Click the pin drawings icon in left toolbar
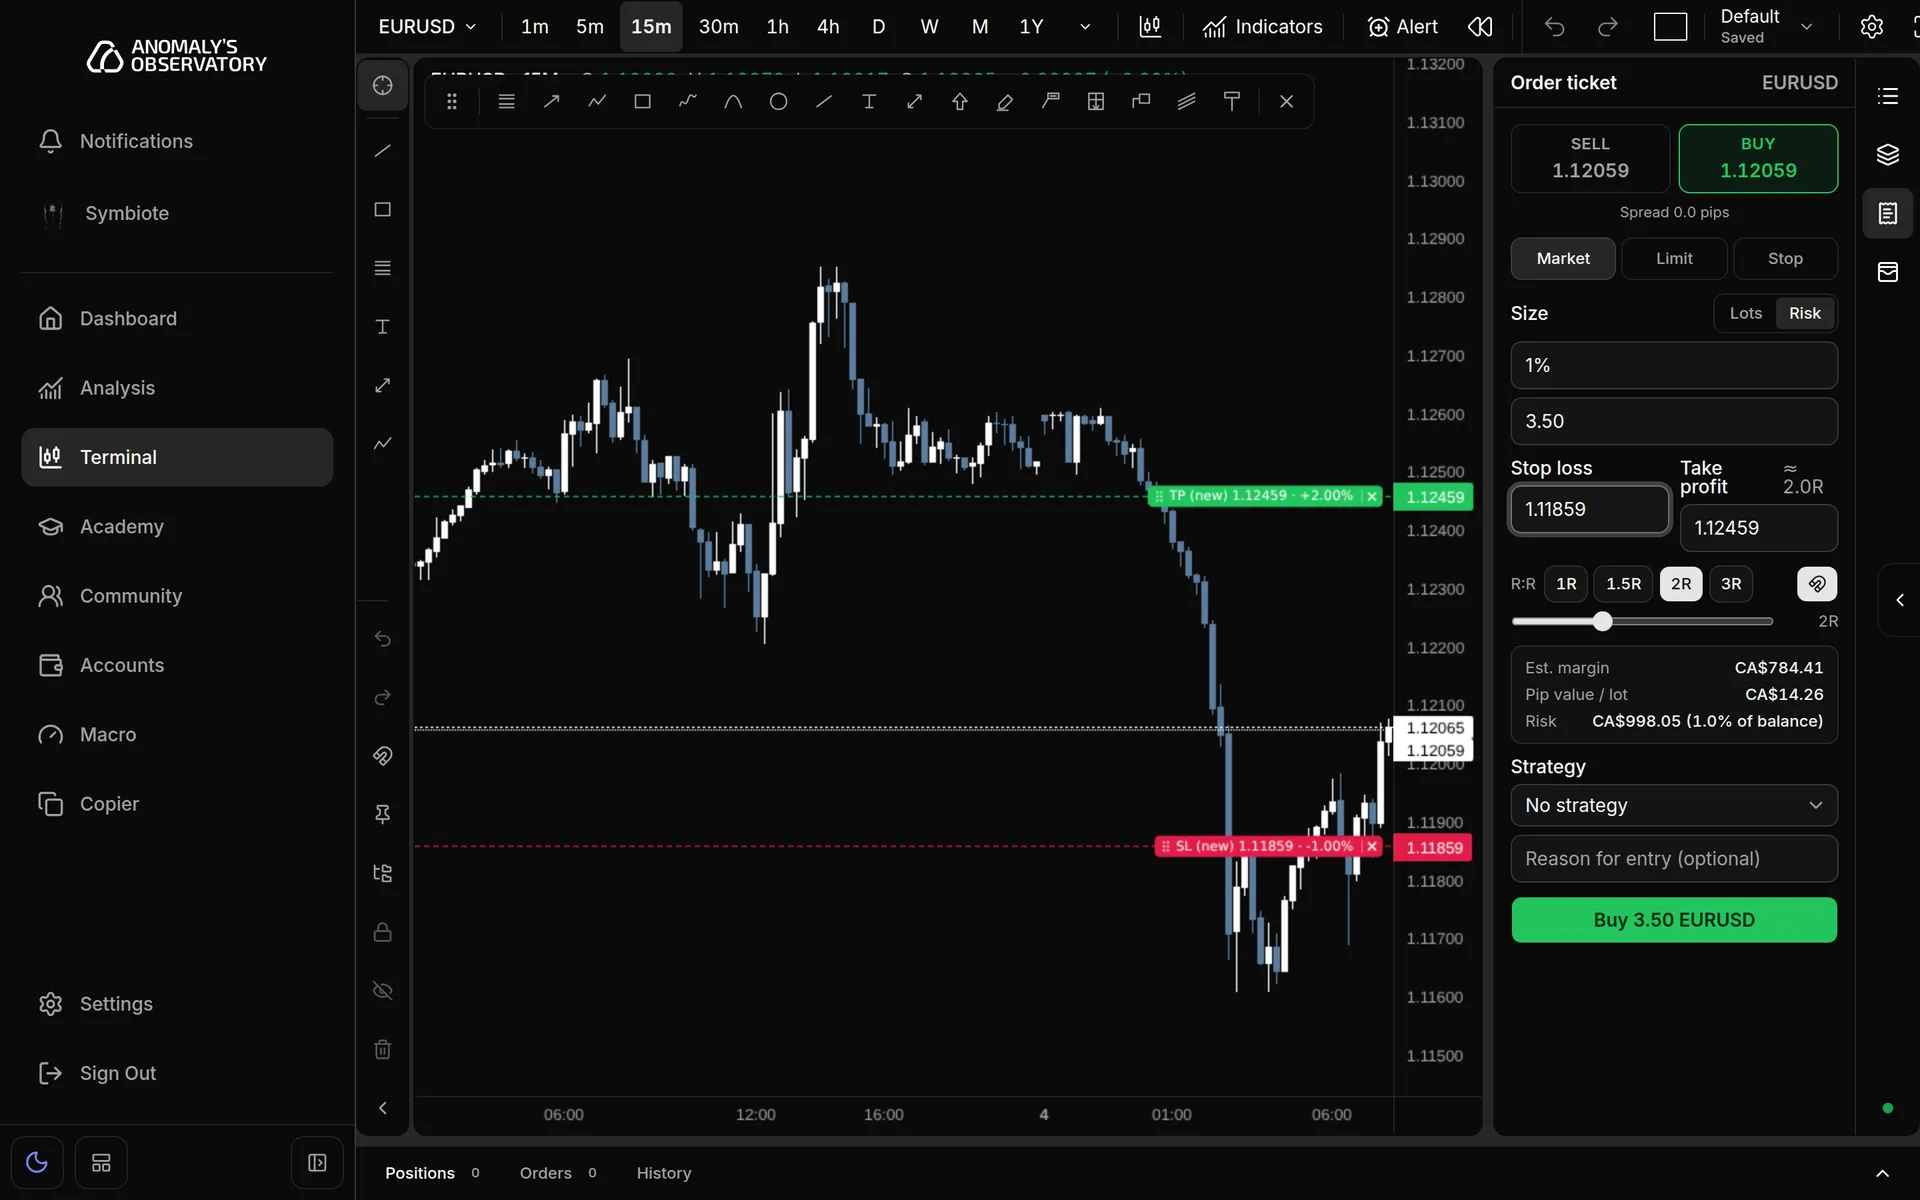 (x=382, y=814)
